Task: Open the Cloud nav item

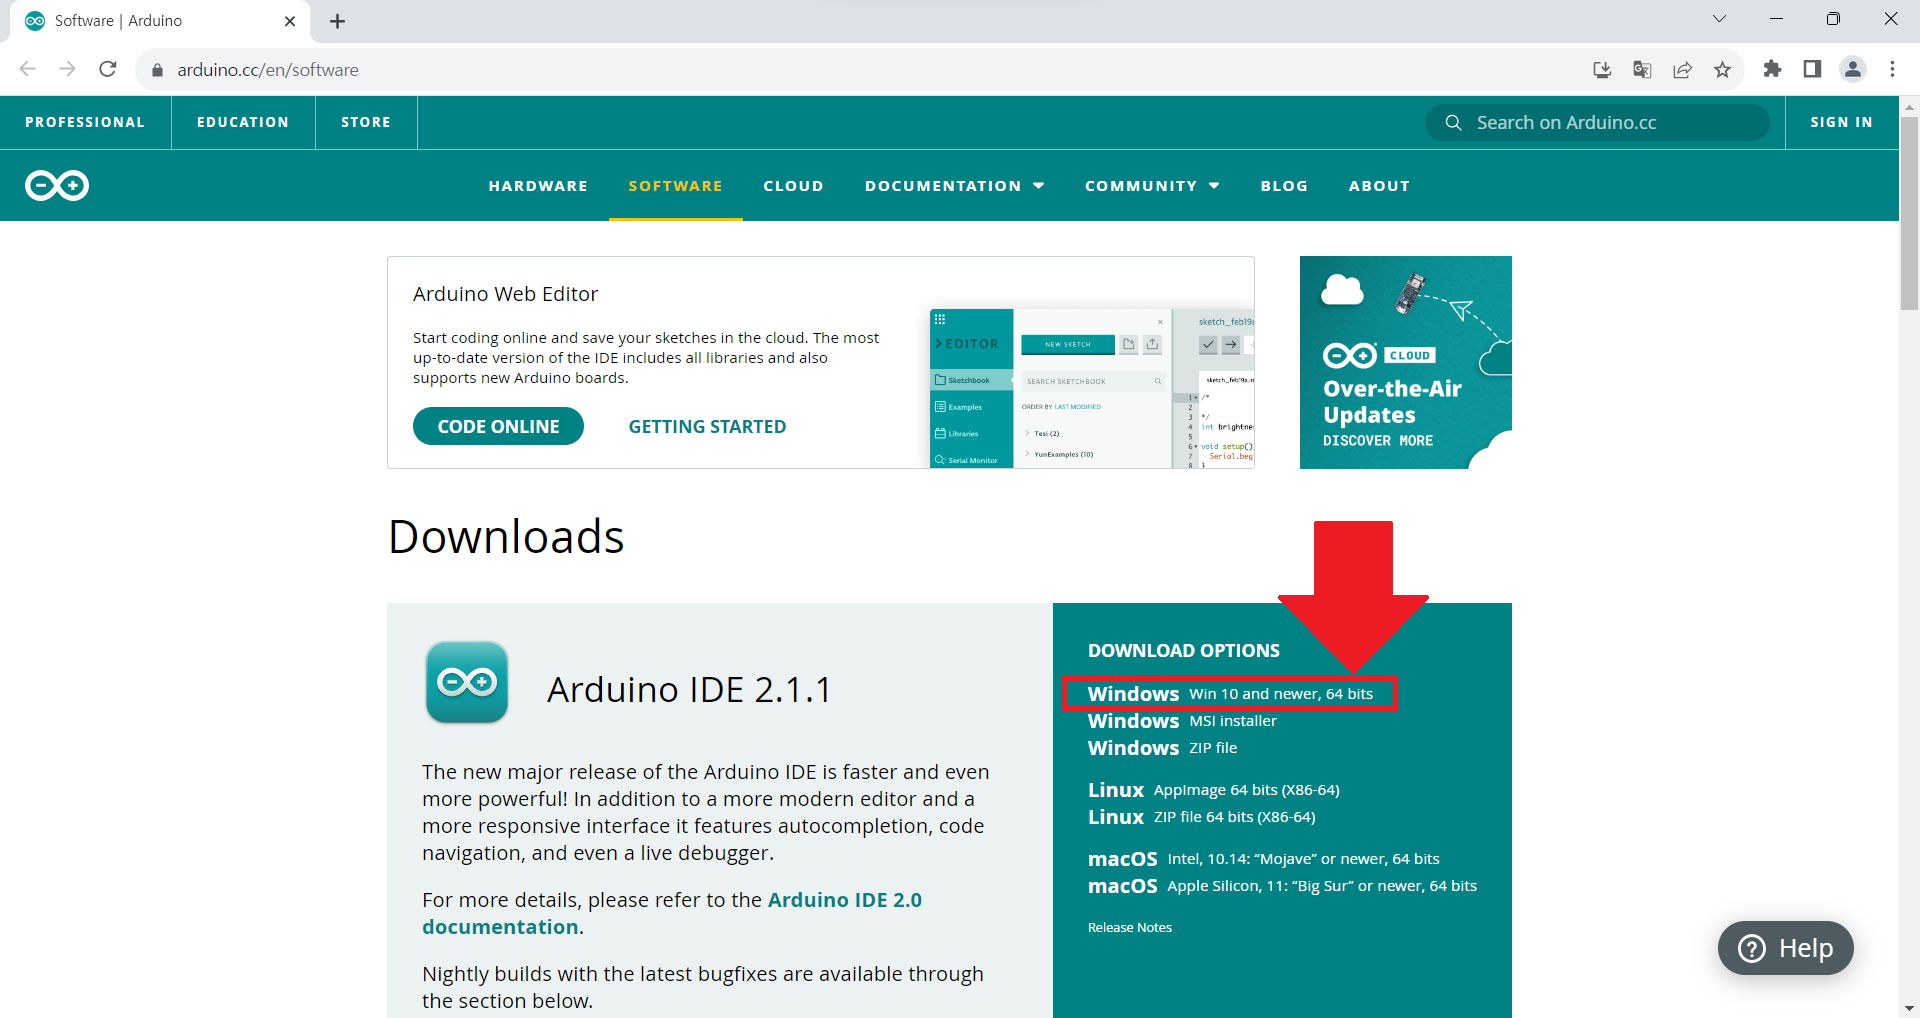Action: click(x=793, y=186)
